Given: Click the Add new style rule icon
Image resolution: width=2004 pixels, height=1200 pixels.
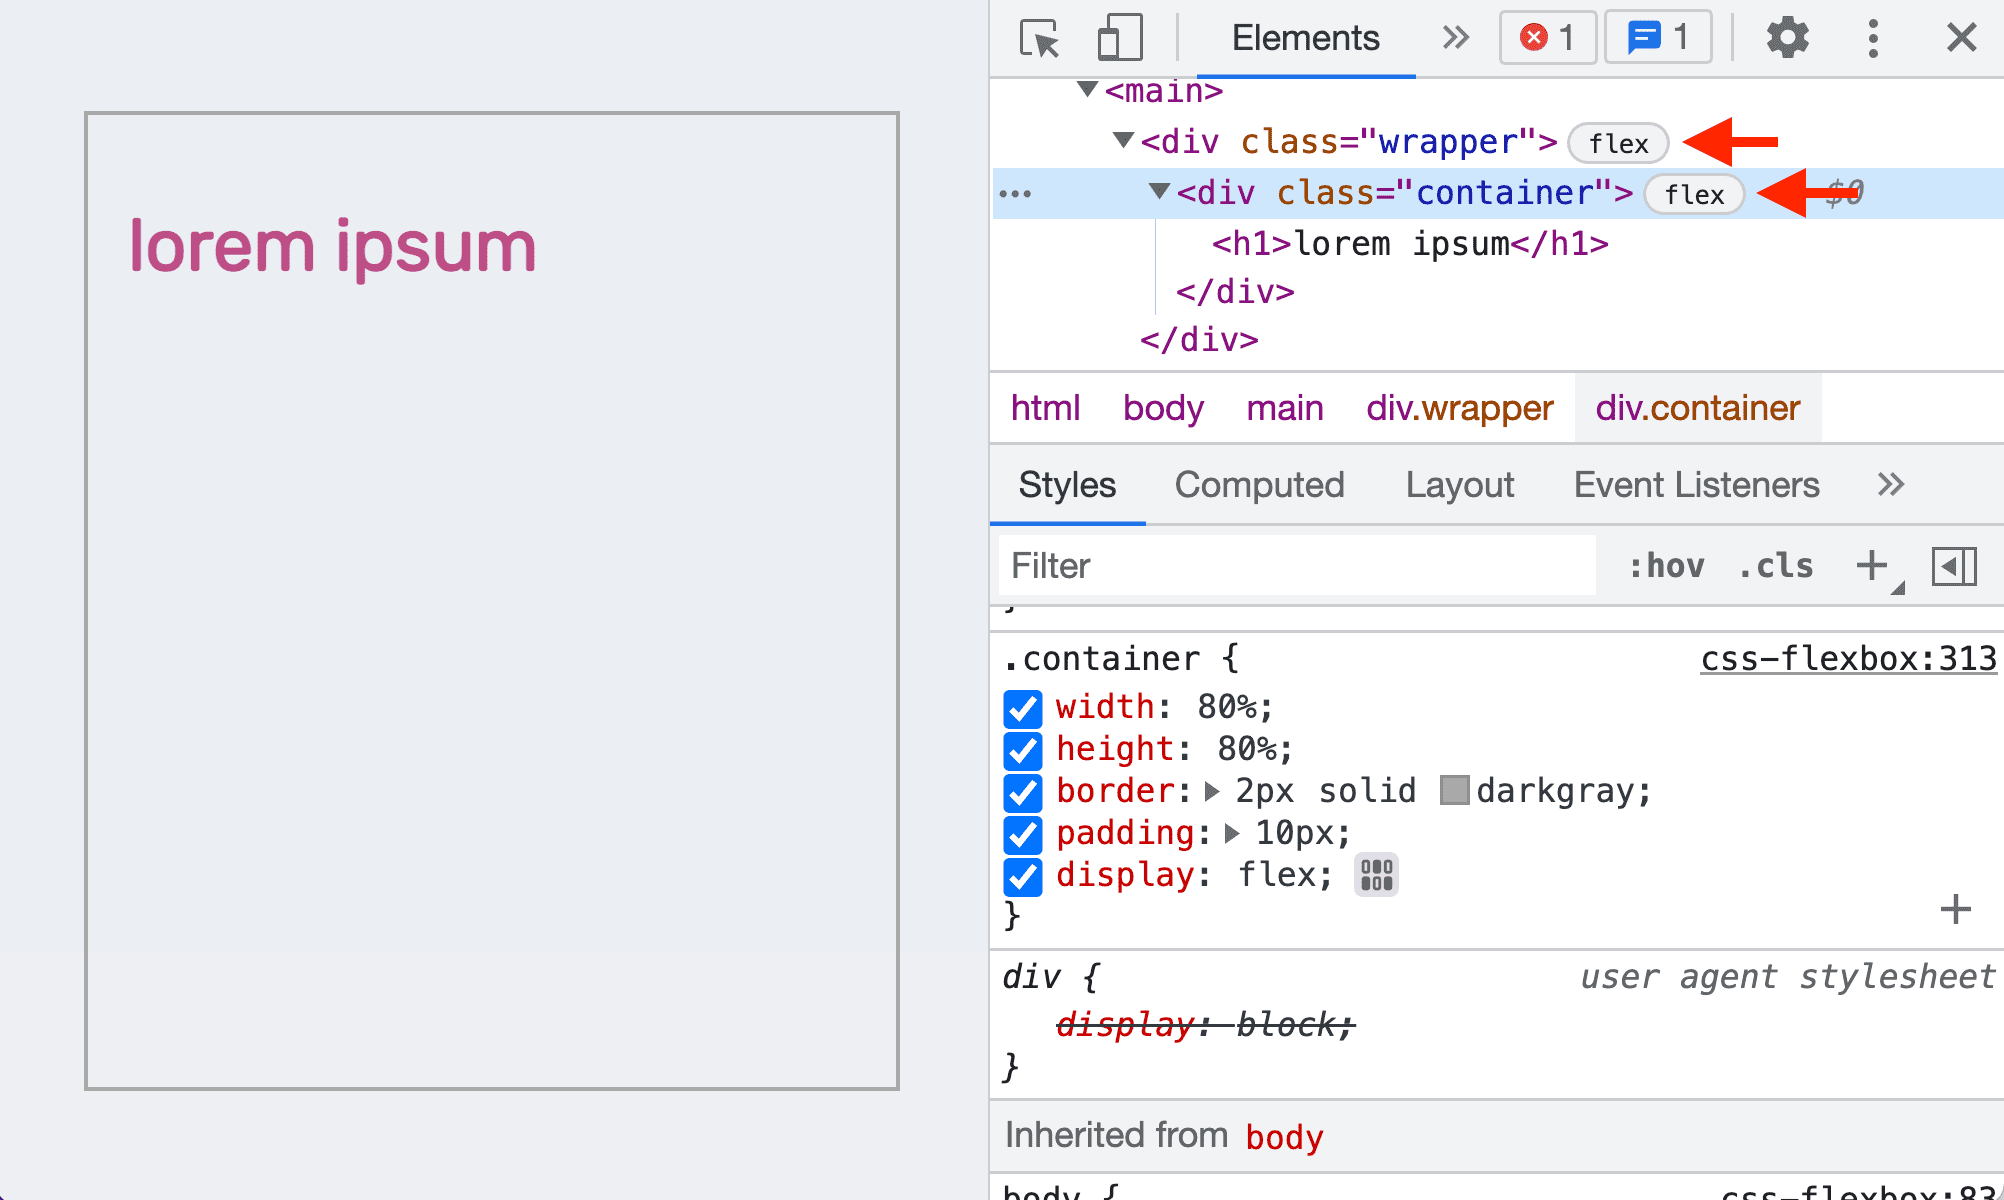Looking at the screenshot, I should [x=1873, y=564].
